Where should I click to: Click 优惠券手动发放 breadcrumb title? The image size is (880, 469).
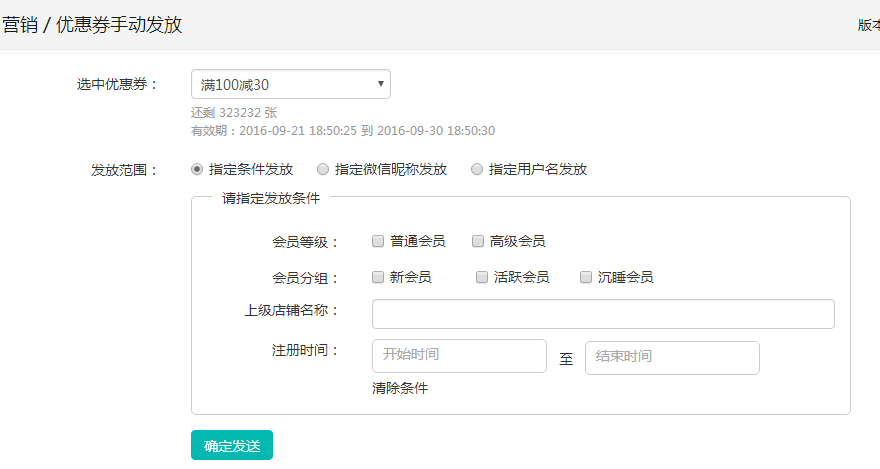point(119,25)
